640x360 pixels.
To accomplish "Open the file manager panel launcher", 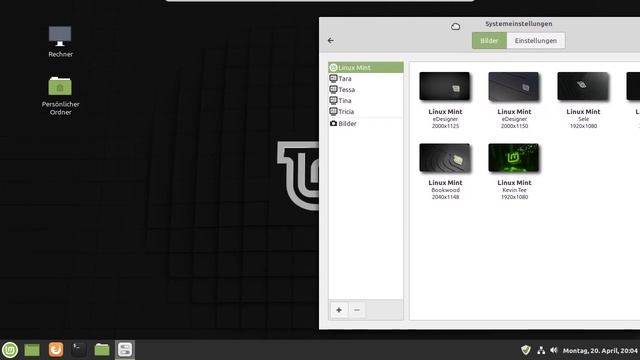I will pyautogui.click(x=102, y=350).
